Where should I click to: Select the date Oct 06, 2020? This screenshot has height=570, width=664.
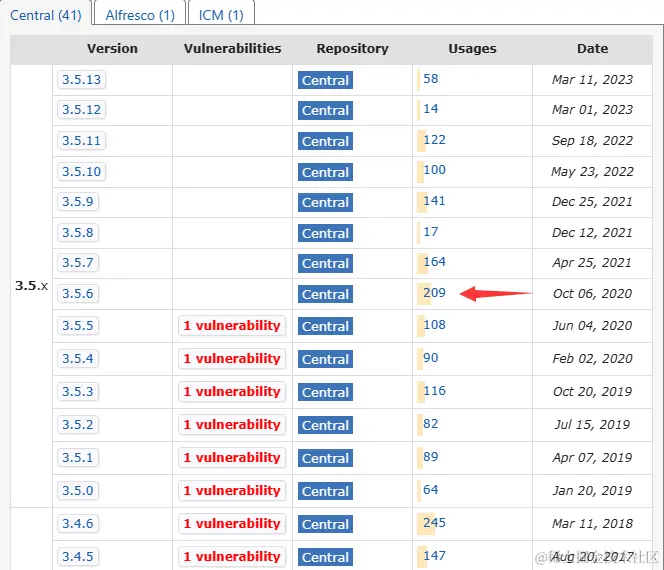[x=592, y=294]
